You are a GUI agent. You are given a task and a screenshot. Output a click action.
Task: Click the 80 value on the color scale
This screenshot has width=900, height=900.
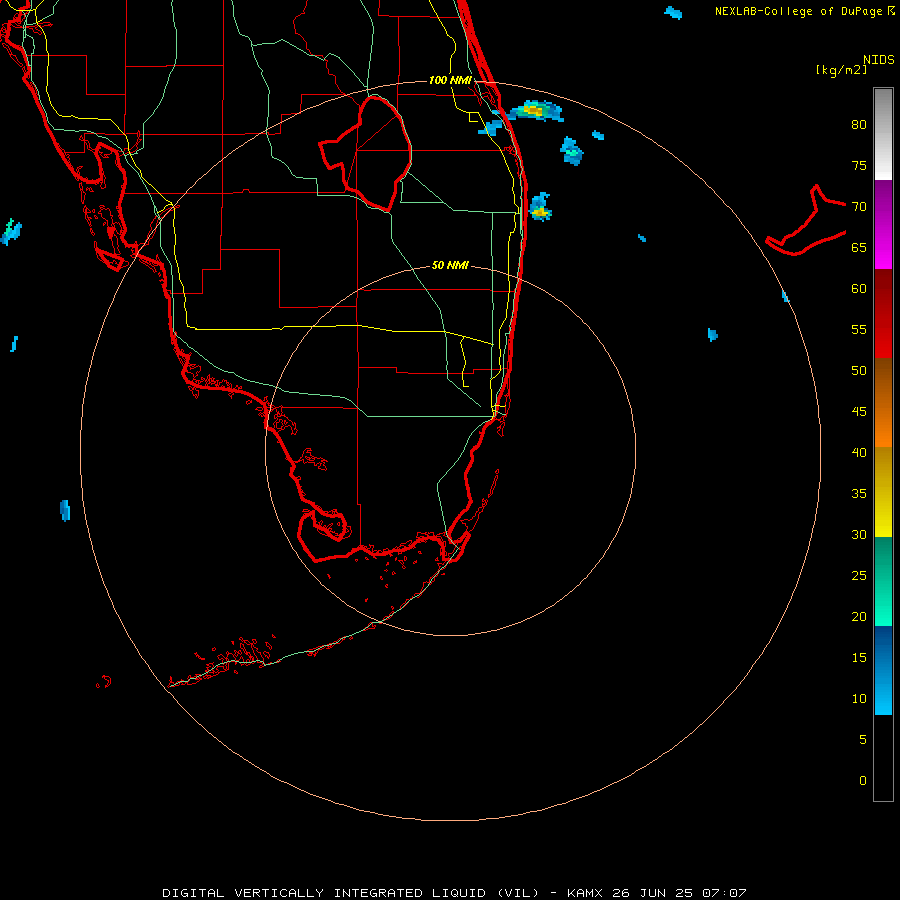click(859, 125)
